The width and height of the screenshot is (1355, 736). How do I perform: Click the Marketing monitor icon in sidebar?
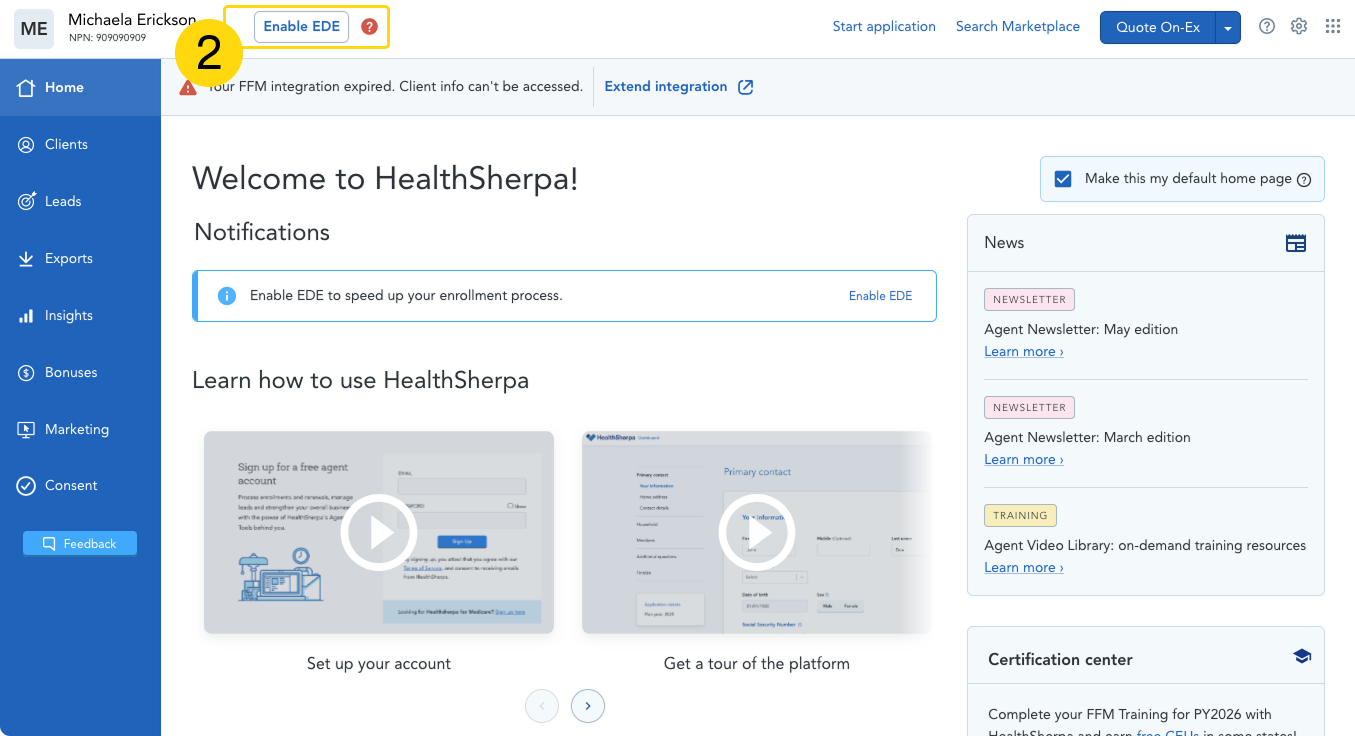point(27,430)
